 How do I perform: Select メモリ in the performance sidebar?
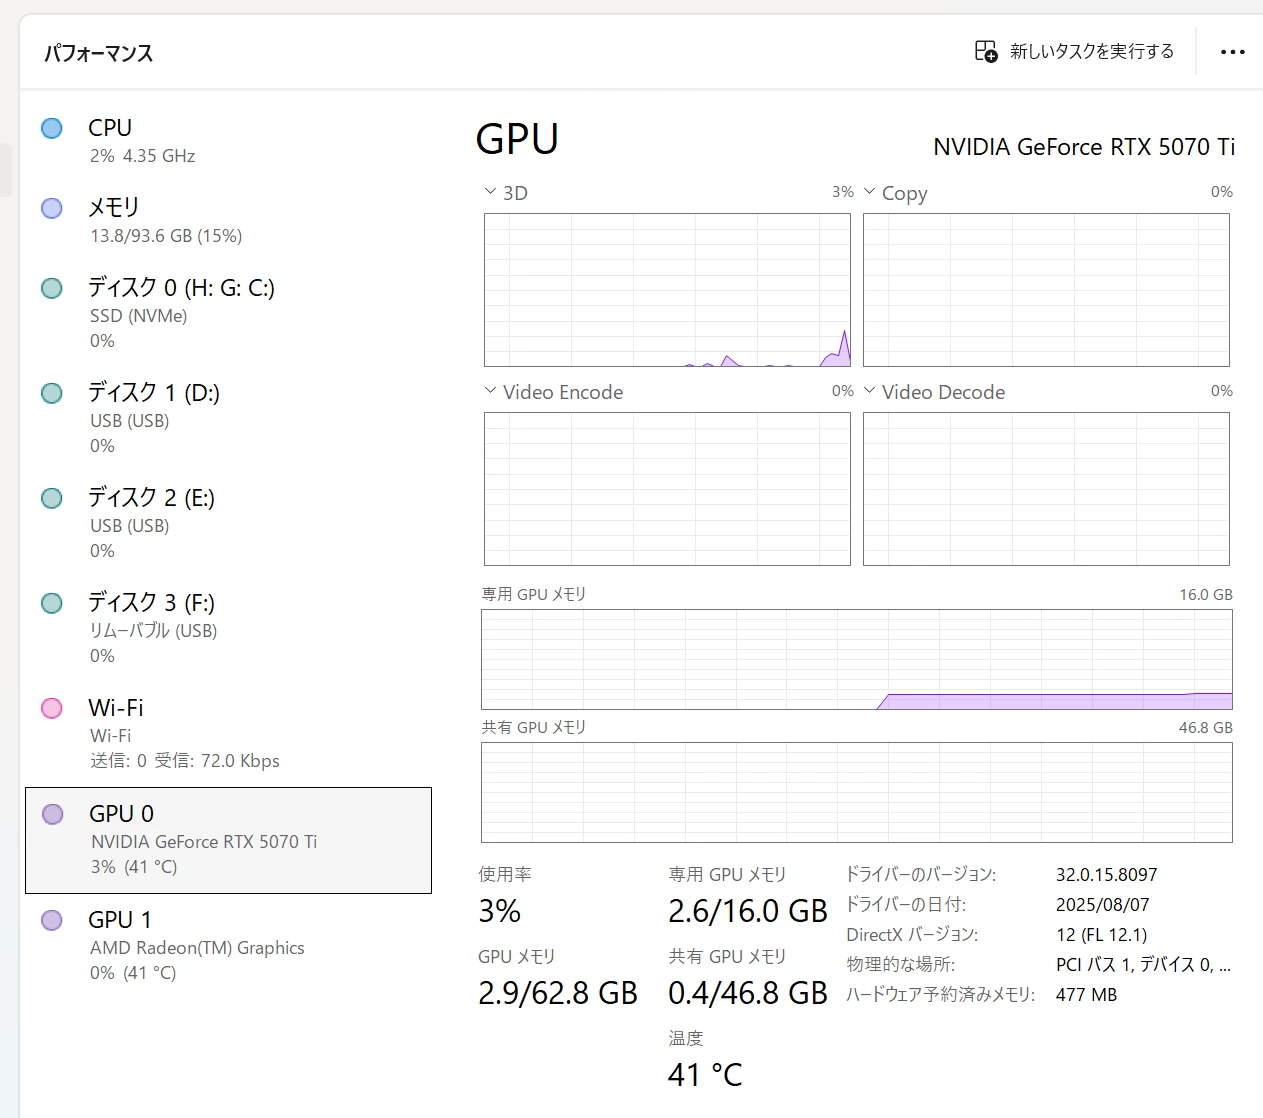pos(228,220)
